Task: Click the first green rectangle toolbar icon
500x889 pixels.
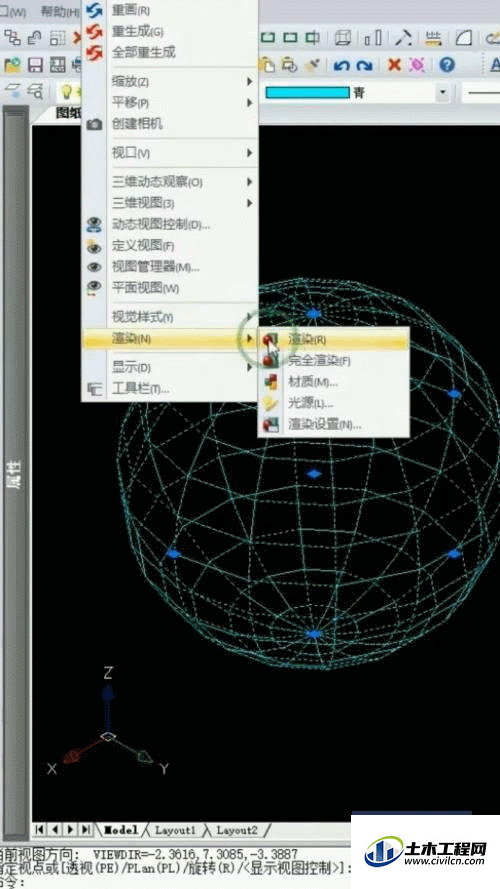Action: click(x=268, y=38)
